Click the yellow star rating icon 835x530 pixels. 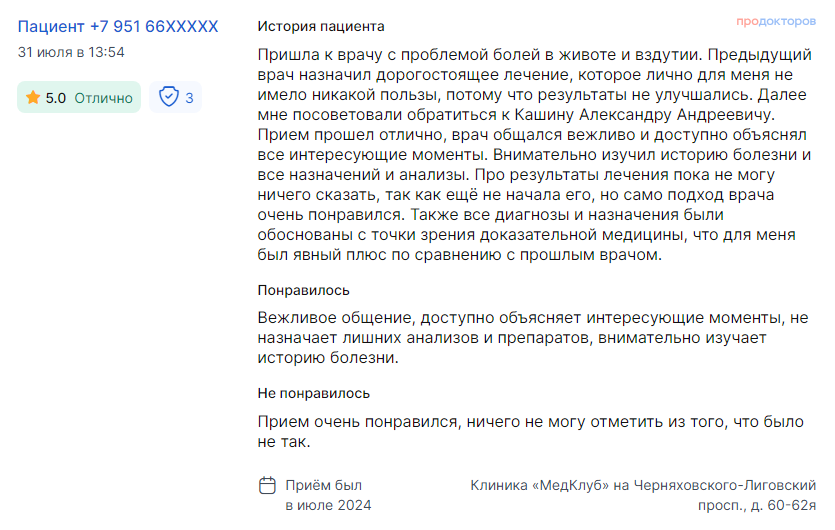coord(33,98)
